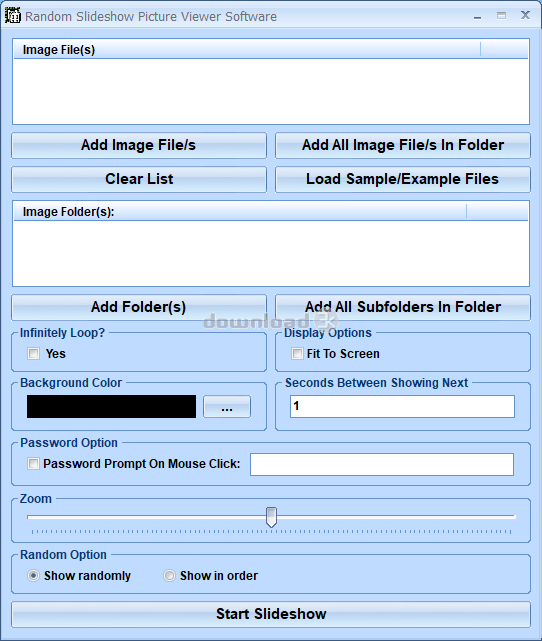542x641 pixels.
Task: Click the Zoom slider handle
Action: click(271, 517)
